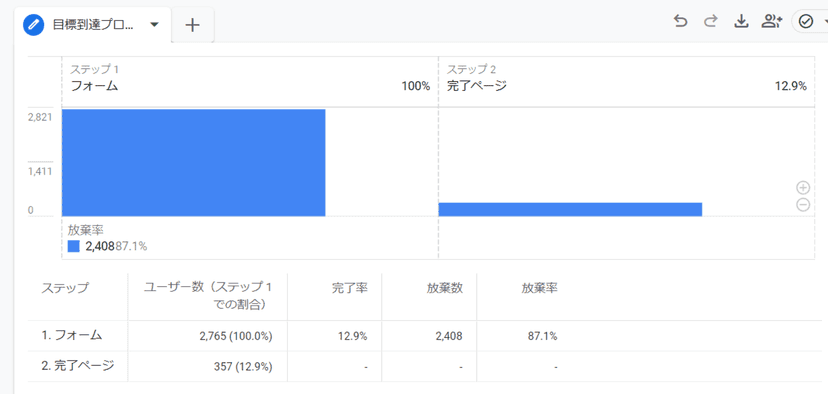Click the step 2 完了ページ blue bar
This screenshot has width=828, height=394.
click(x=570, y=209)
